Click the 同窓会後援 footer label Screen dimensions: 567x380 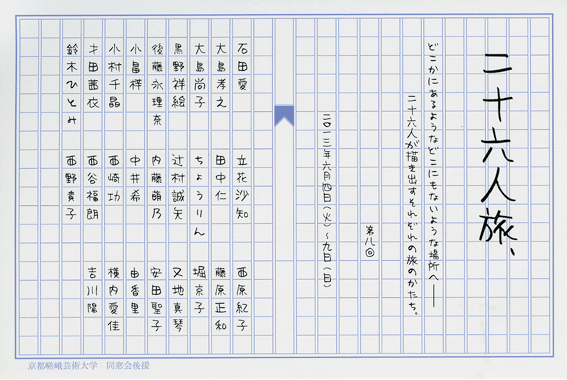[128, 366]
